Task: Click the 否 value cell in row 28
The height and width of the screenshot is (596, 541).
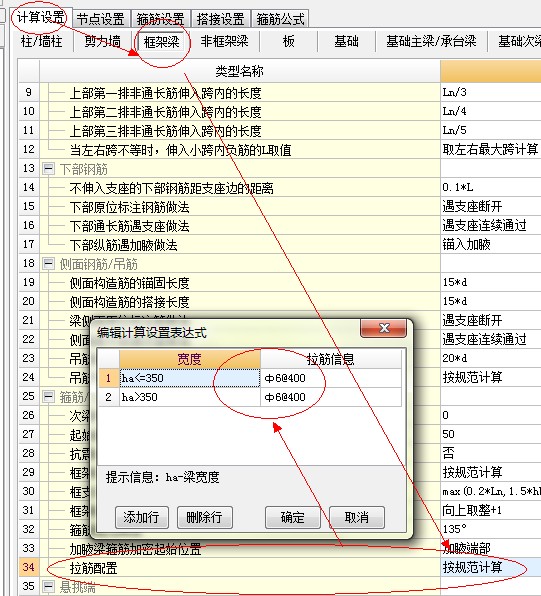Action: pos(491,453)
